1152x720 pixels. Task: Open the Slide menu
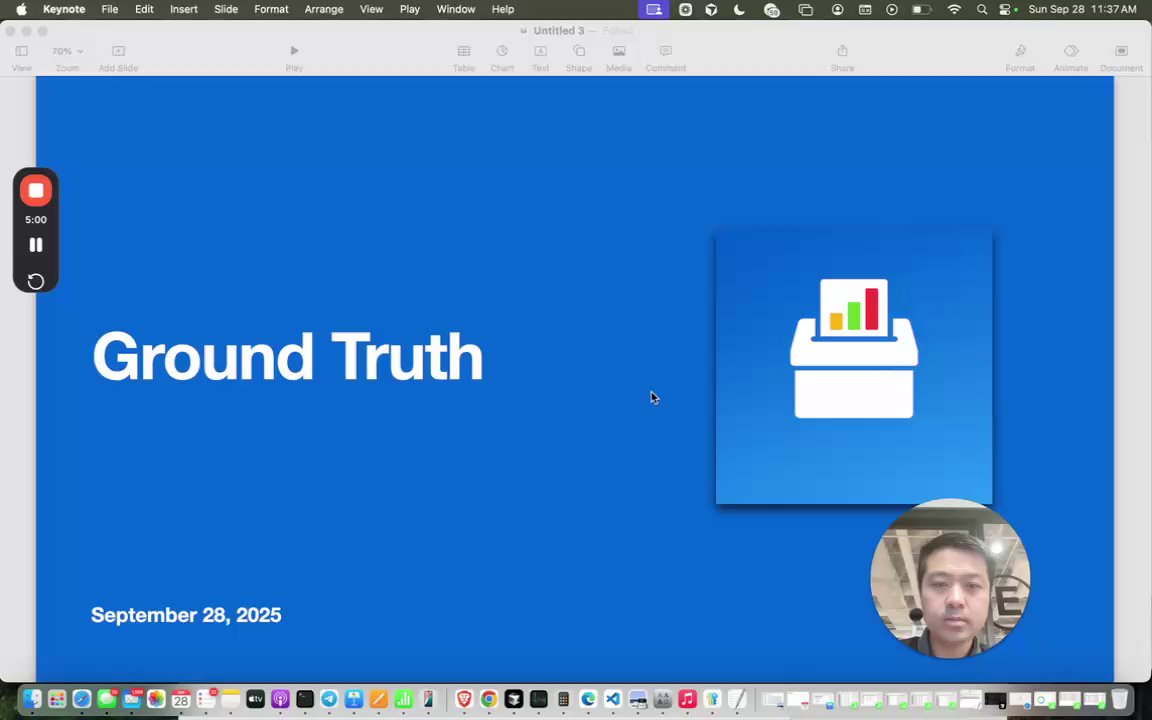tap(226, 10)
